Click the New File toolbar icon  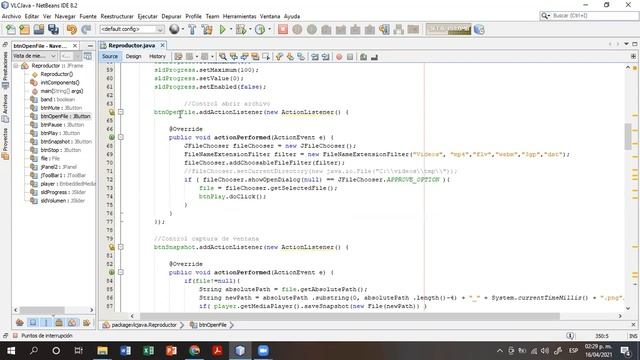click(x=11, y=29)
